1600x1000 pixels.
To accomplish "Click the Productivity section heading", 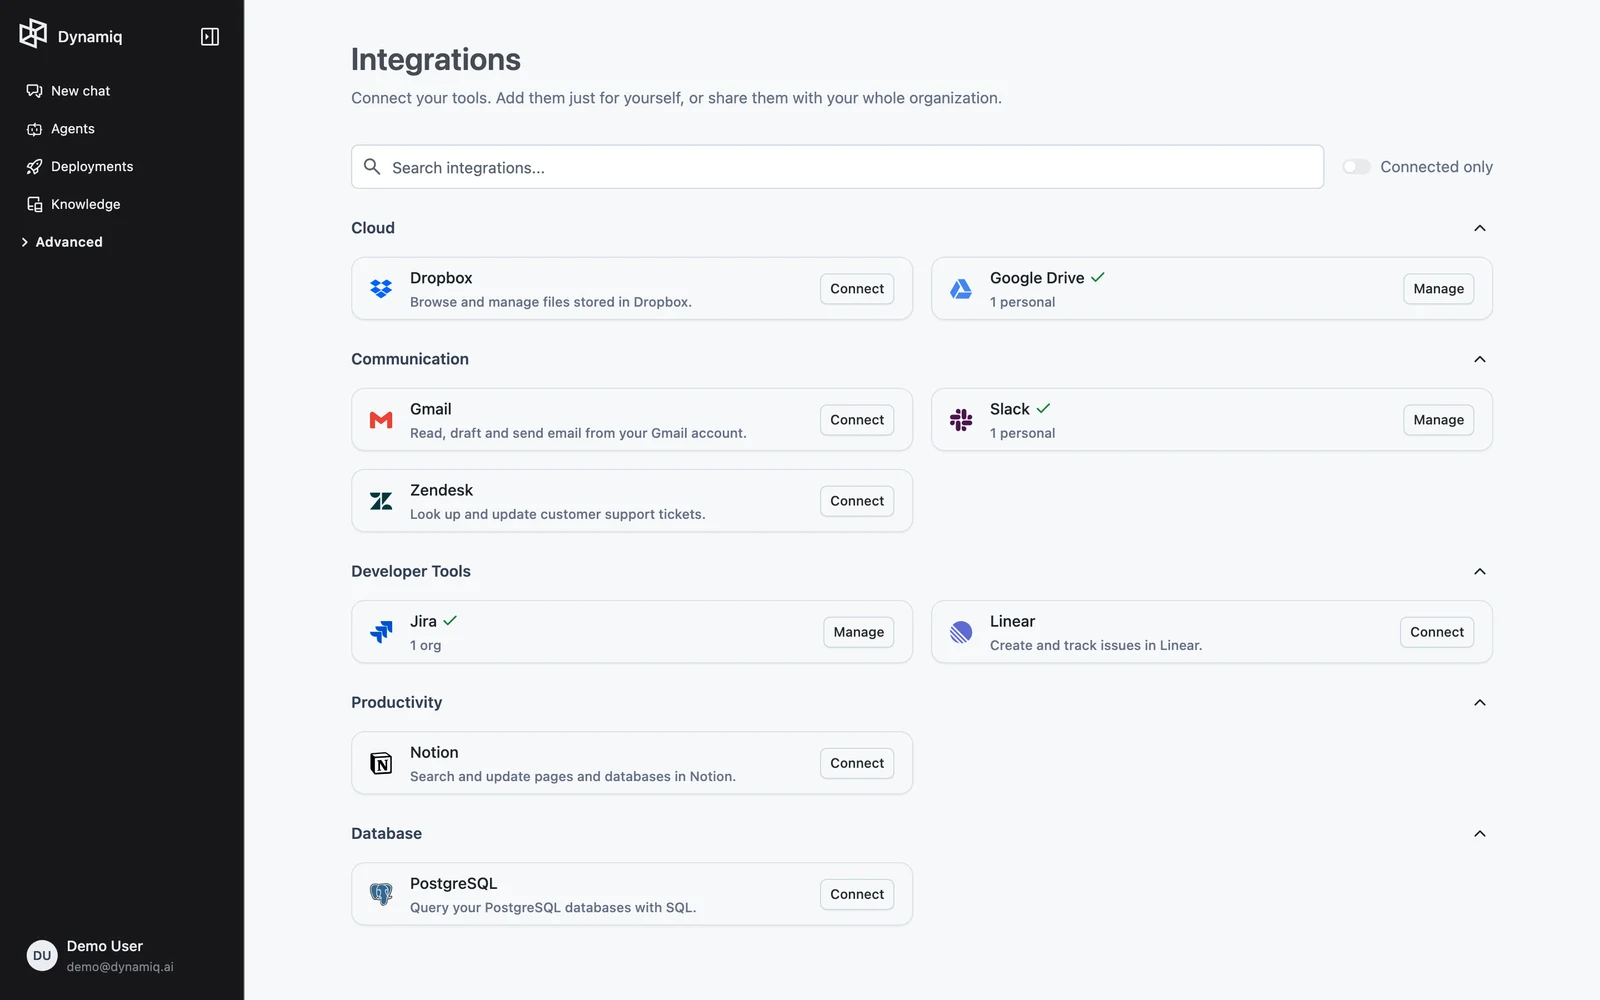I will pyautogui.click(x=396, y=702).
